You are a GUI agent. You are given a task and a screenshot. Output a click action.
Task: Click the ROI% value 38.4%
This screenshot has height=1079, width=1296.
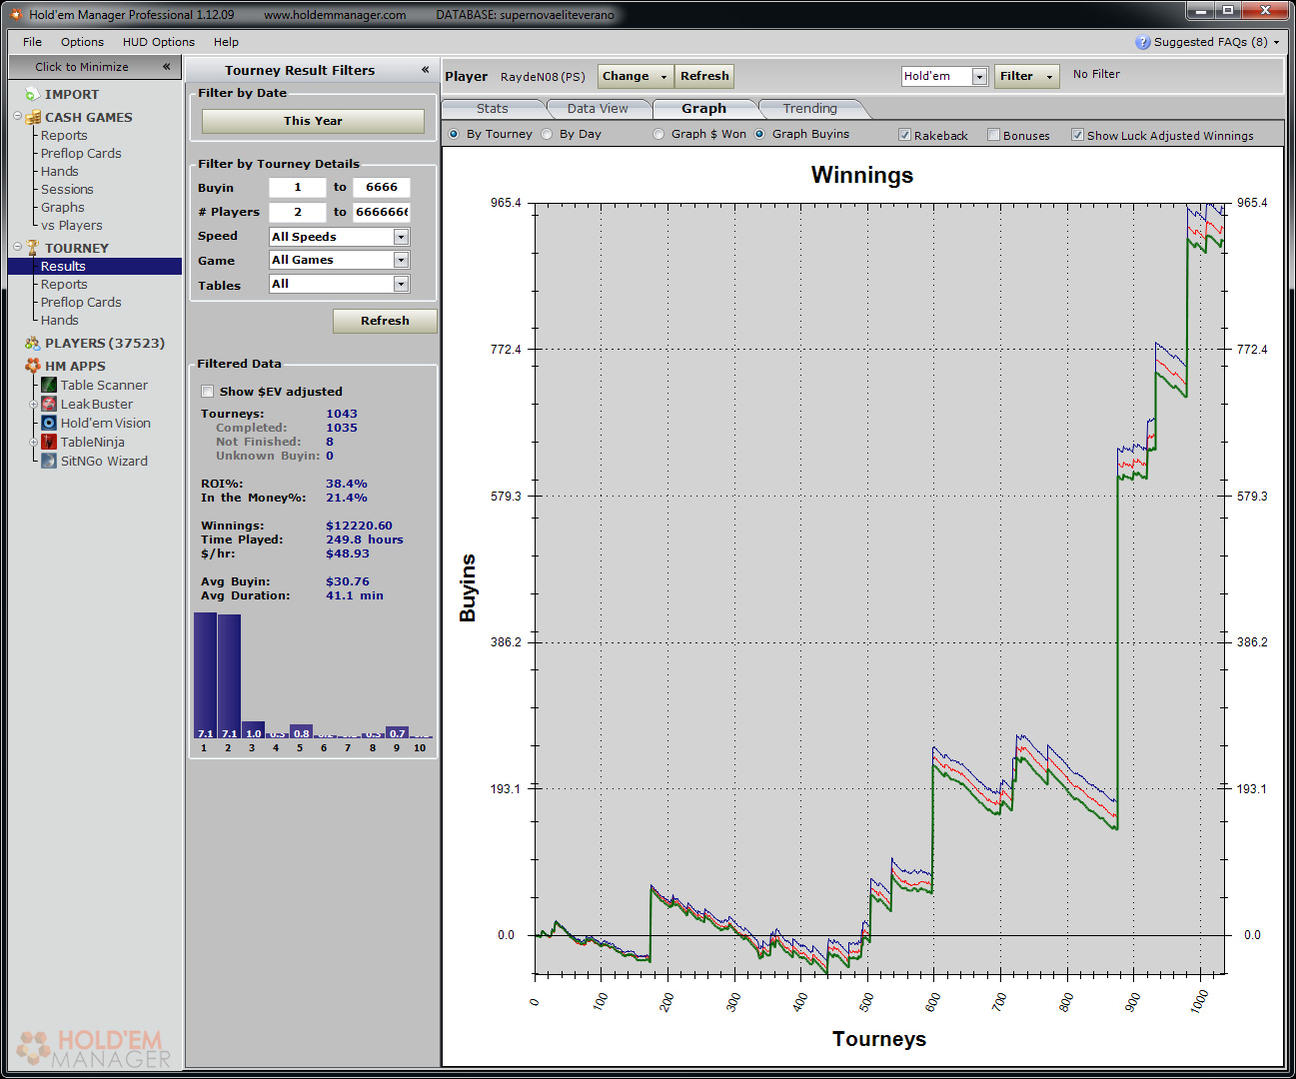tap(346, 483)
